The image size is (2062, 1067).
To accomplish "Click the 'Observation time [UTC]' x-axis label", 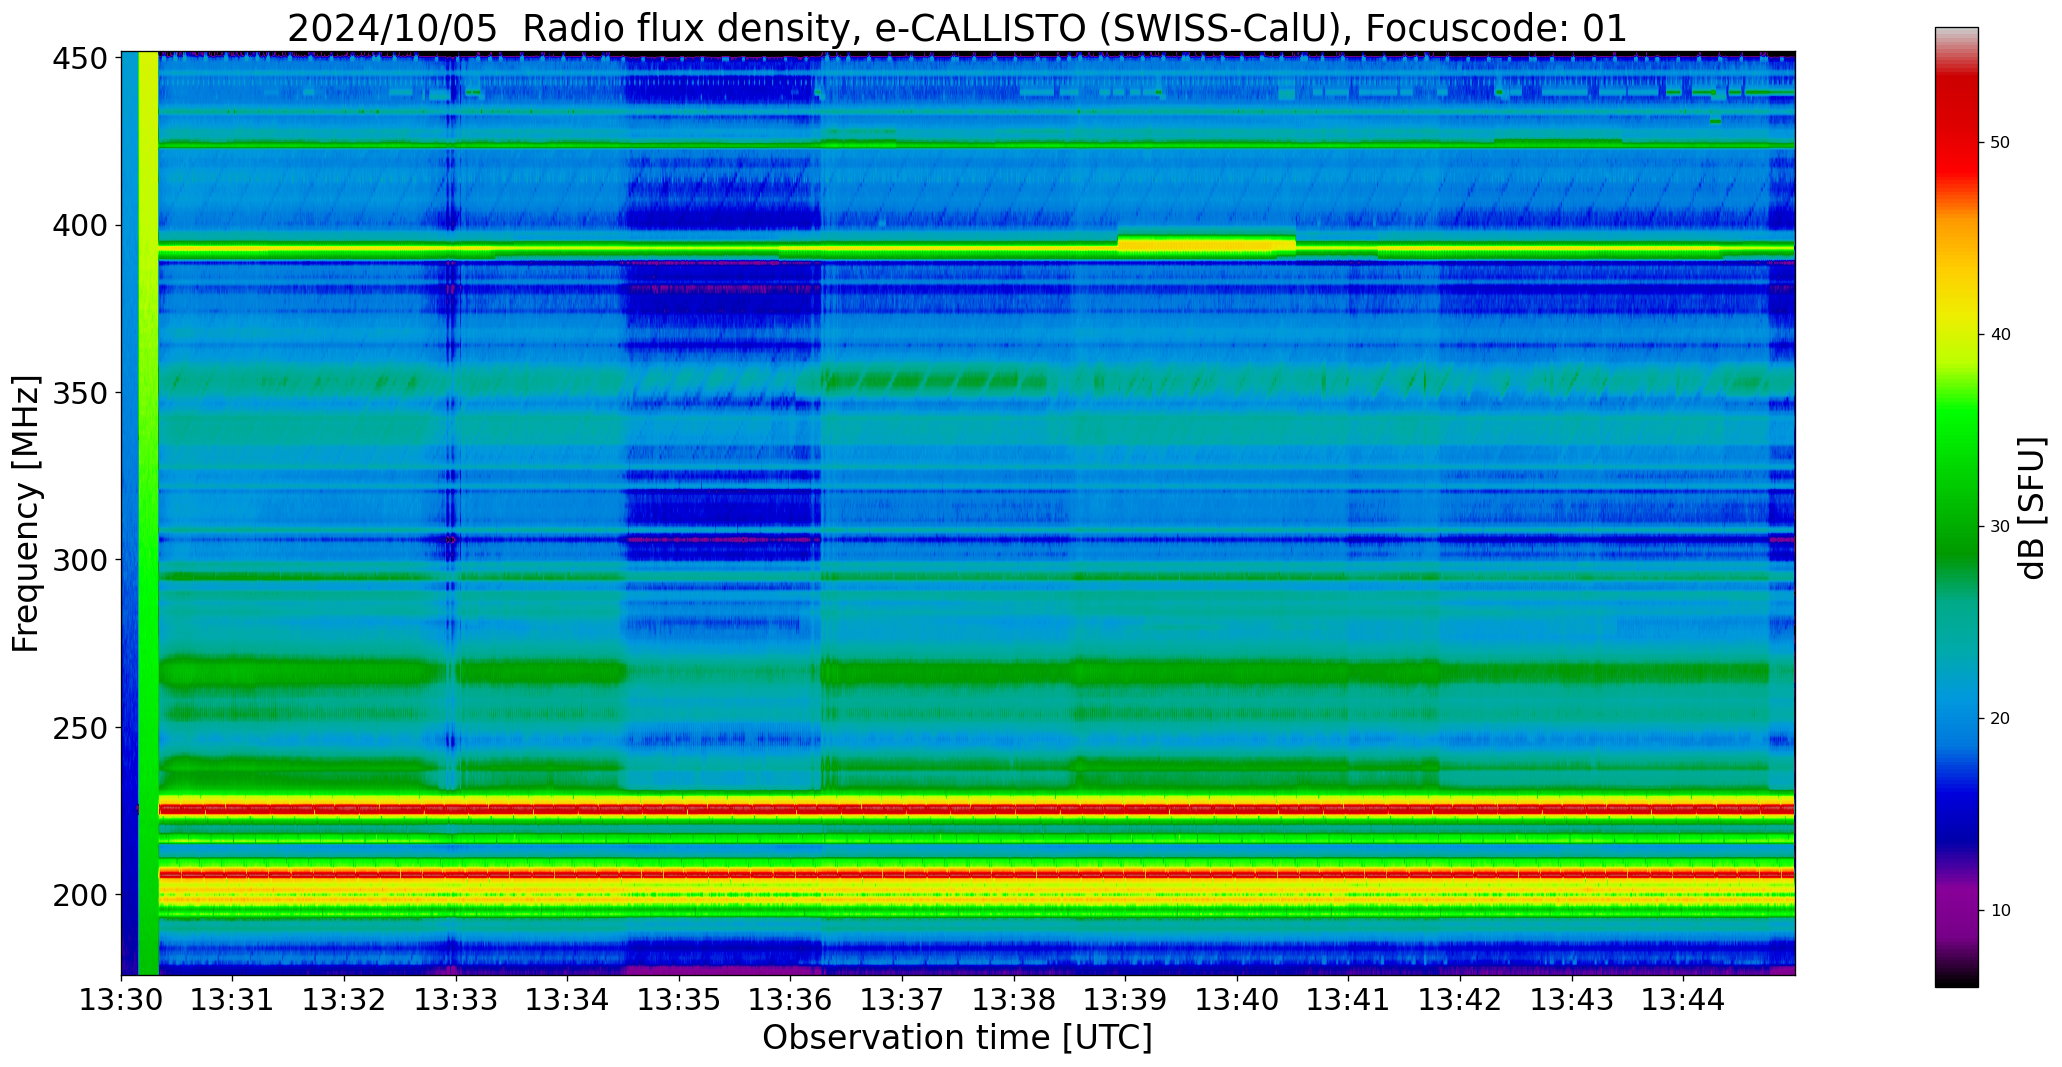I will tap(957, 1037).
